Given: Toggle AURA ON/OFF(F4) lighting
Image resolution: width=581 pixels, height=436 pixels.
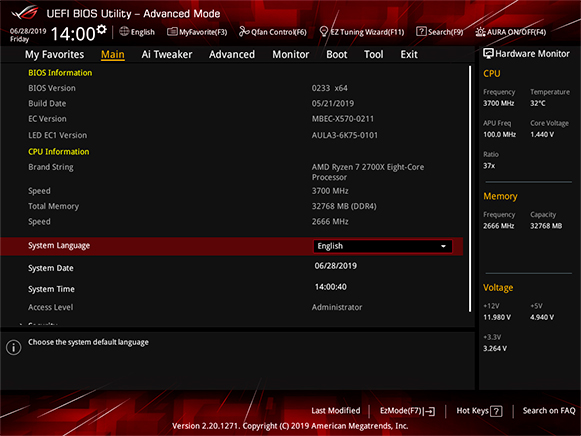Looking at the screenshot, I should click(x=511, y=32).
